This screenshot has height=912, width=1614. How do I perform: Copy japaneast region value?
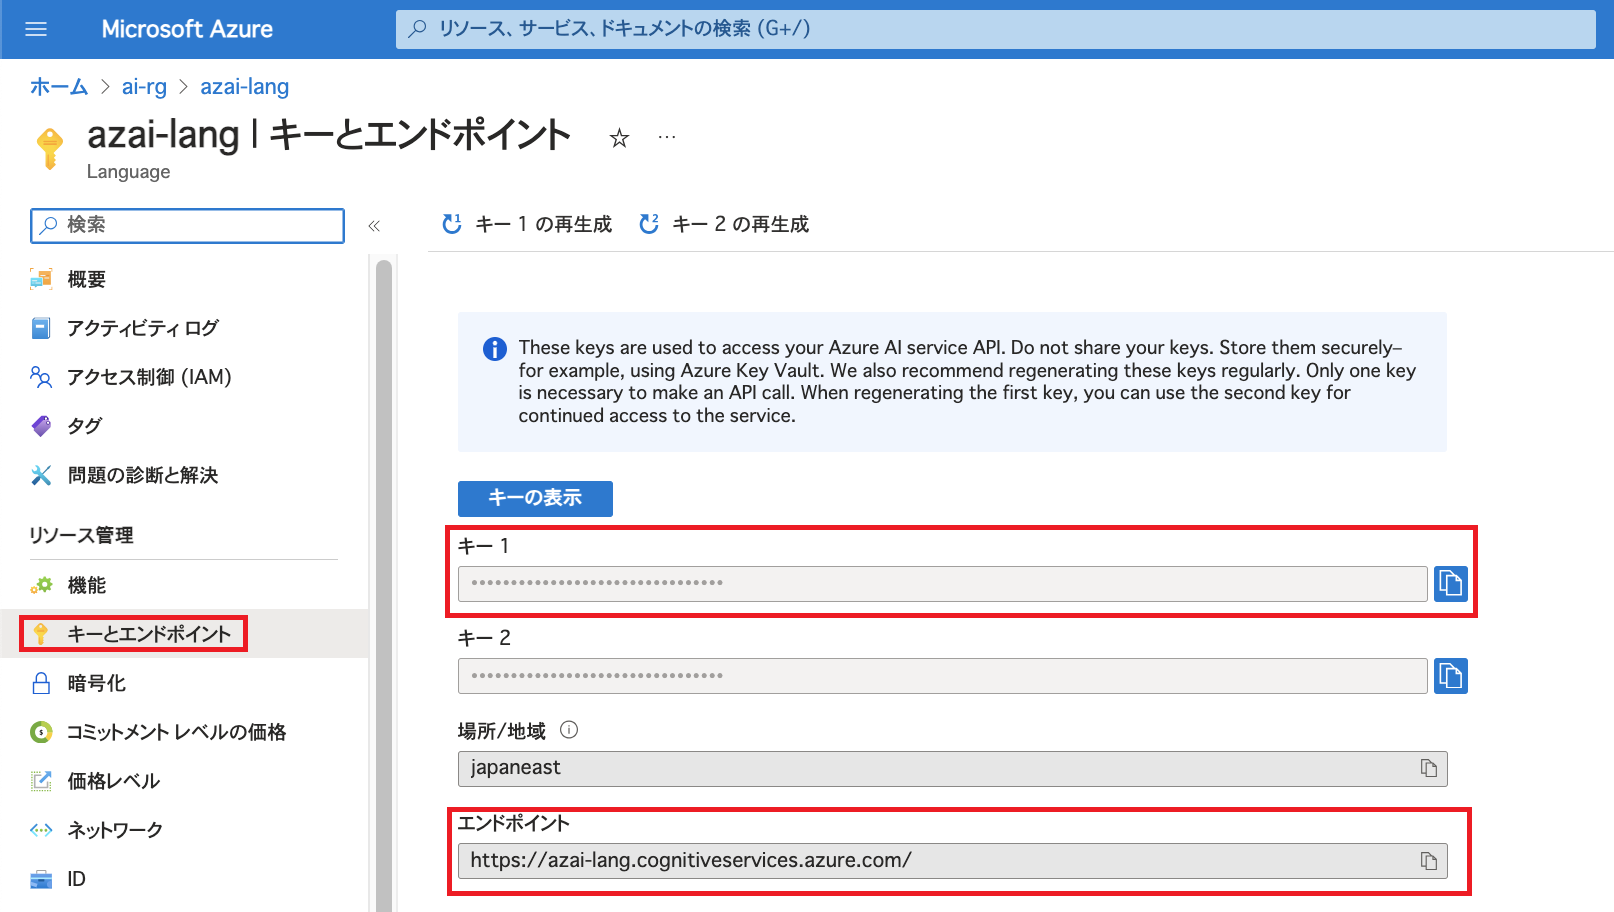(1429, 768)
